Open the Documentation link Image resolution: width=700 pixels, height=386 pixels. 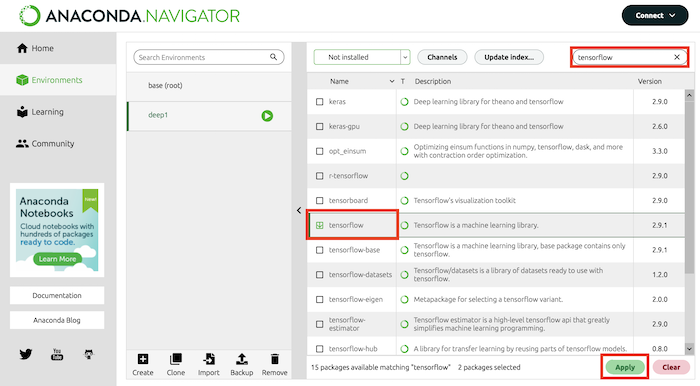57,295
